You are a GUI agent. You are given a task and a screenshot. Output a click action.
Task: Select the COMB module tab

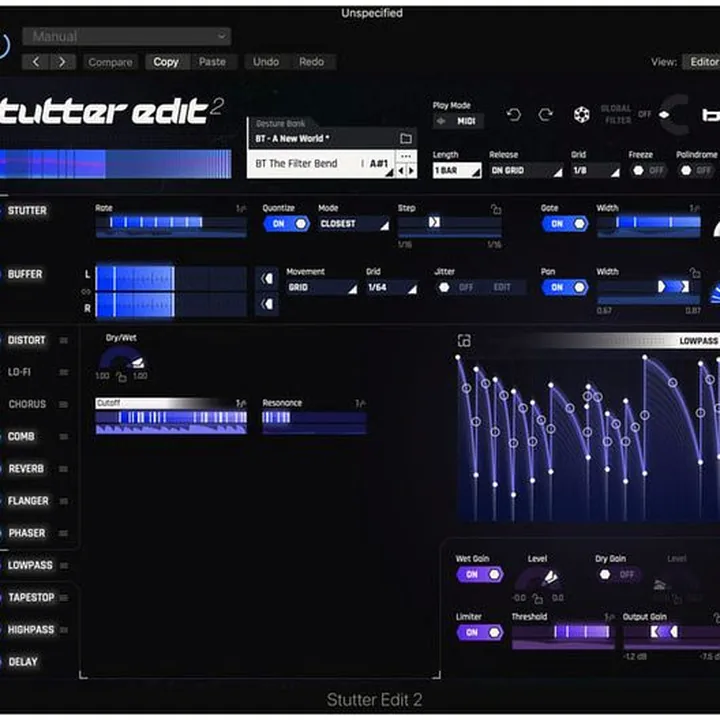(21, 436)
